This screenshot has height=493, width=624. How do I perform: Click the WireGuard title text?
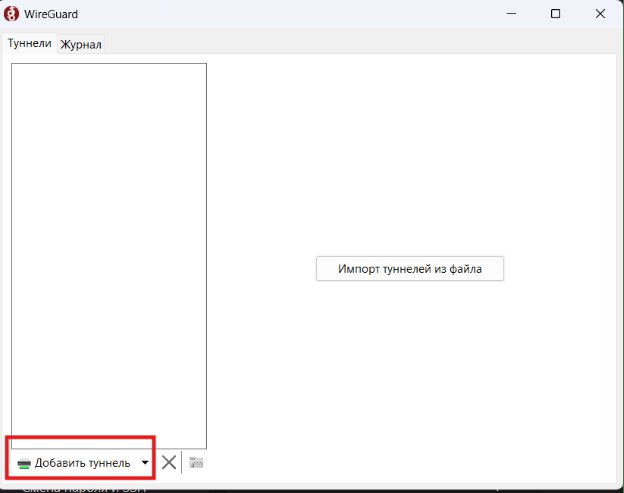click(x=53, y=14)
